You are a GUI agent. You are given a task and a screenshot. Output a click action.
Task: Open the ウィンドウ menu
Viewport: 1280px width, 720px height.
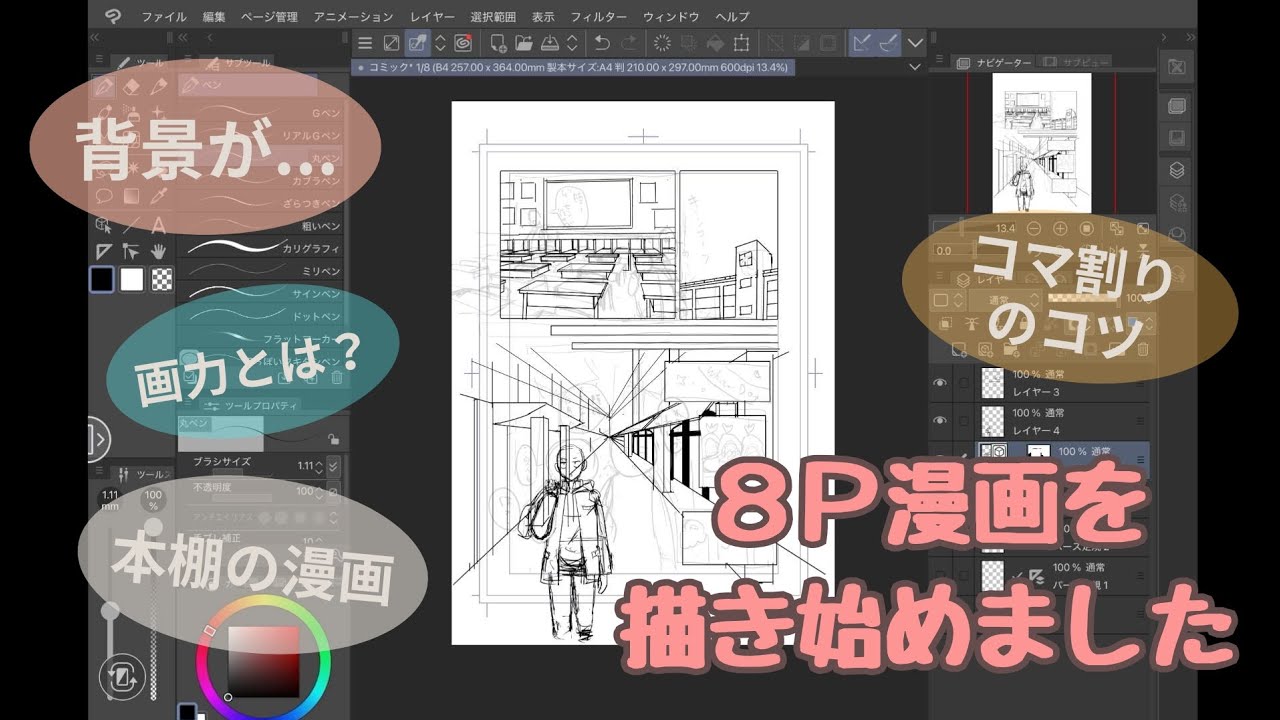(x=672, y=17)
